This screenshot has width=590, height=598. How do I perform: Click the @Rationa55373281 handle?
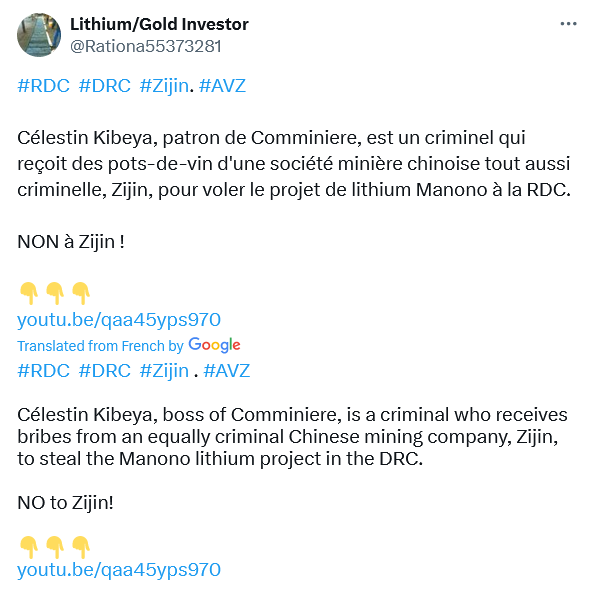point(145,47)
